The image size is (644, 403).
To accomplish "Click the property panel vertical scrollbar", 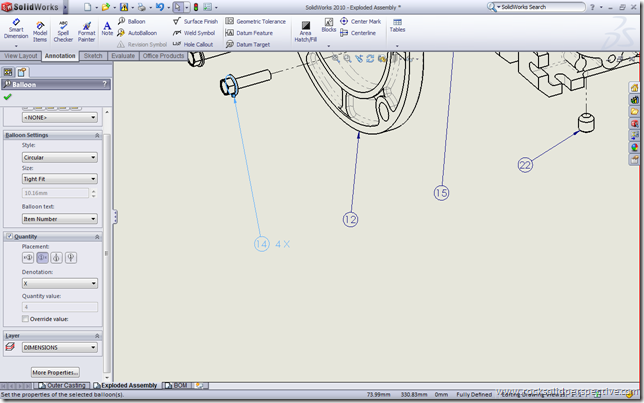I will [107, 251].
